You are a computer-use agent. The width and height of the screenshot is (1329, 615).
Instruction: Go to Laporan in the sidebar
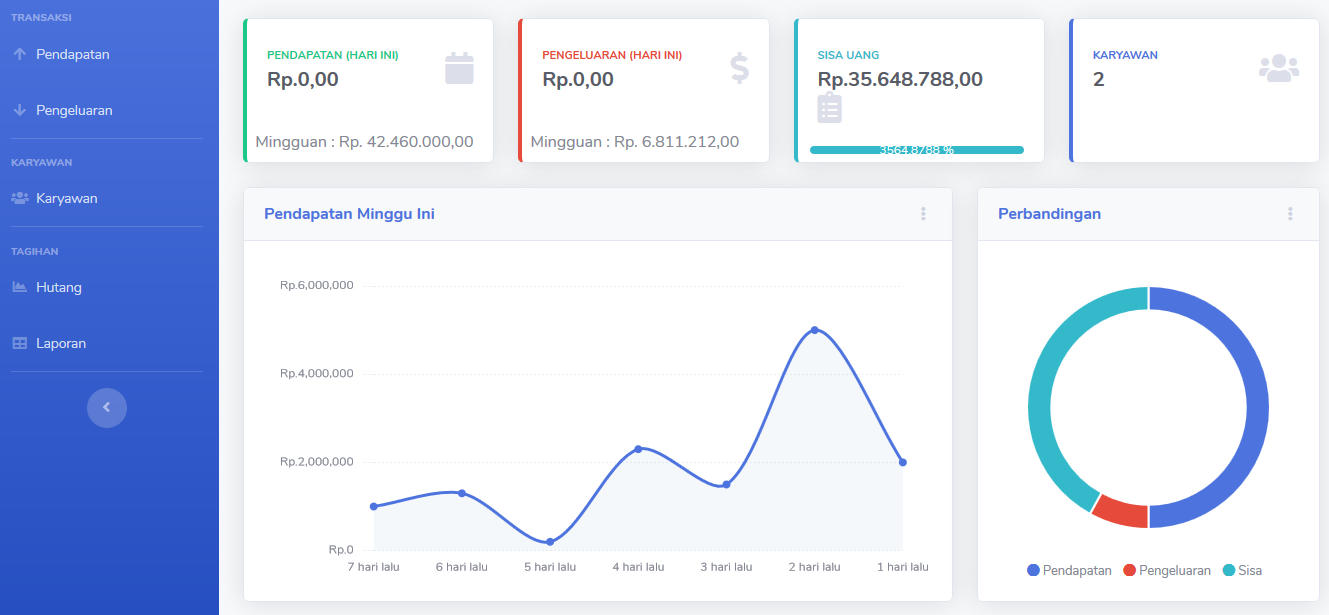61,343
